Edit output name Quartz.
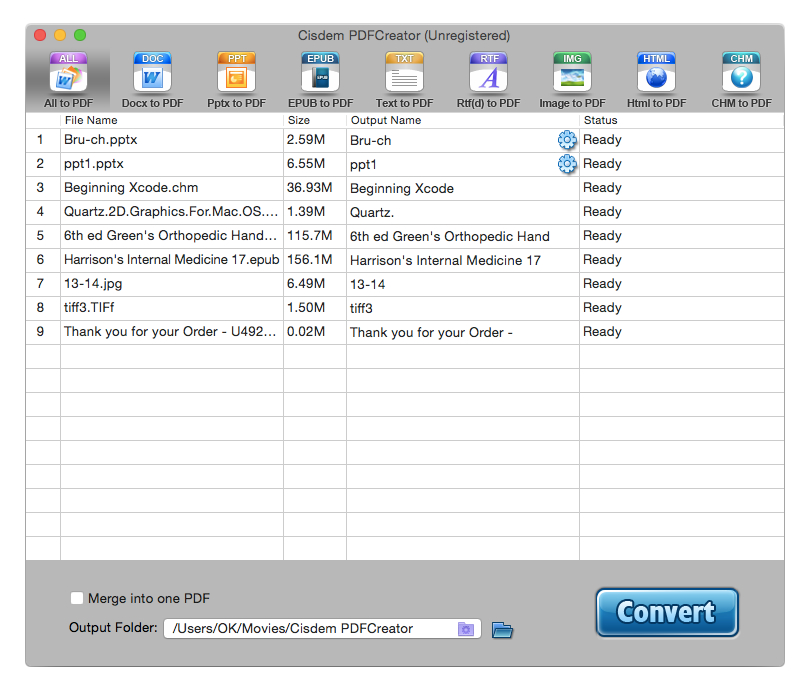The width and height of the screenshot is (812, 692). coord(372,212)
